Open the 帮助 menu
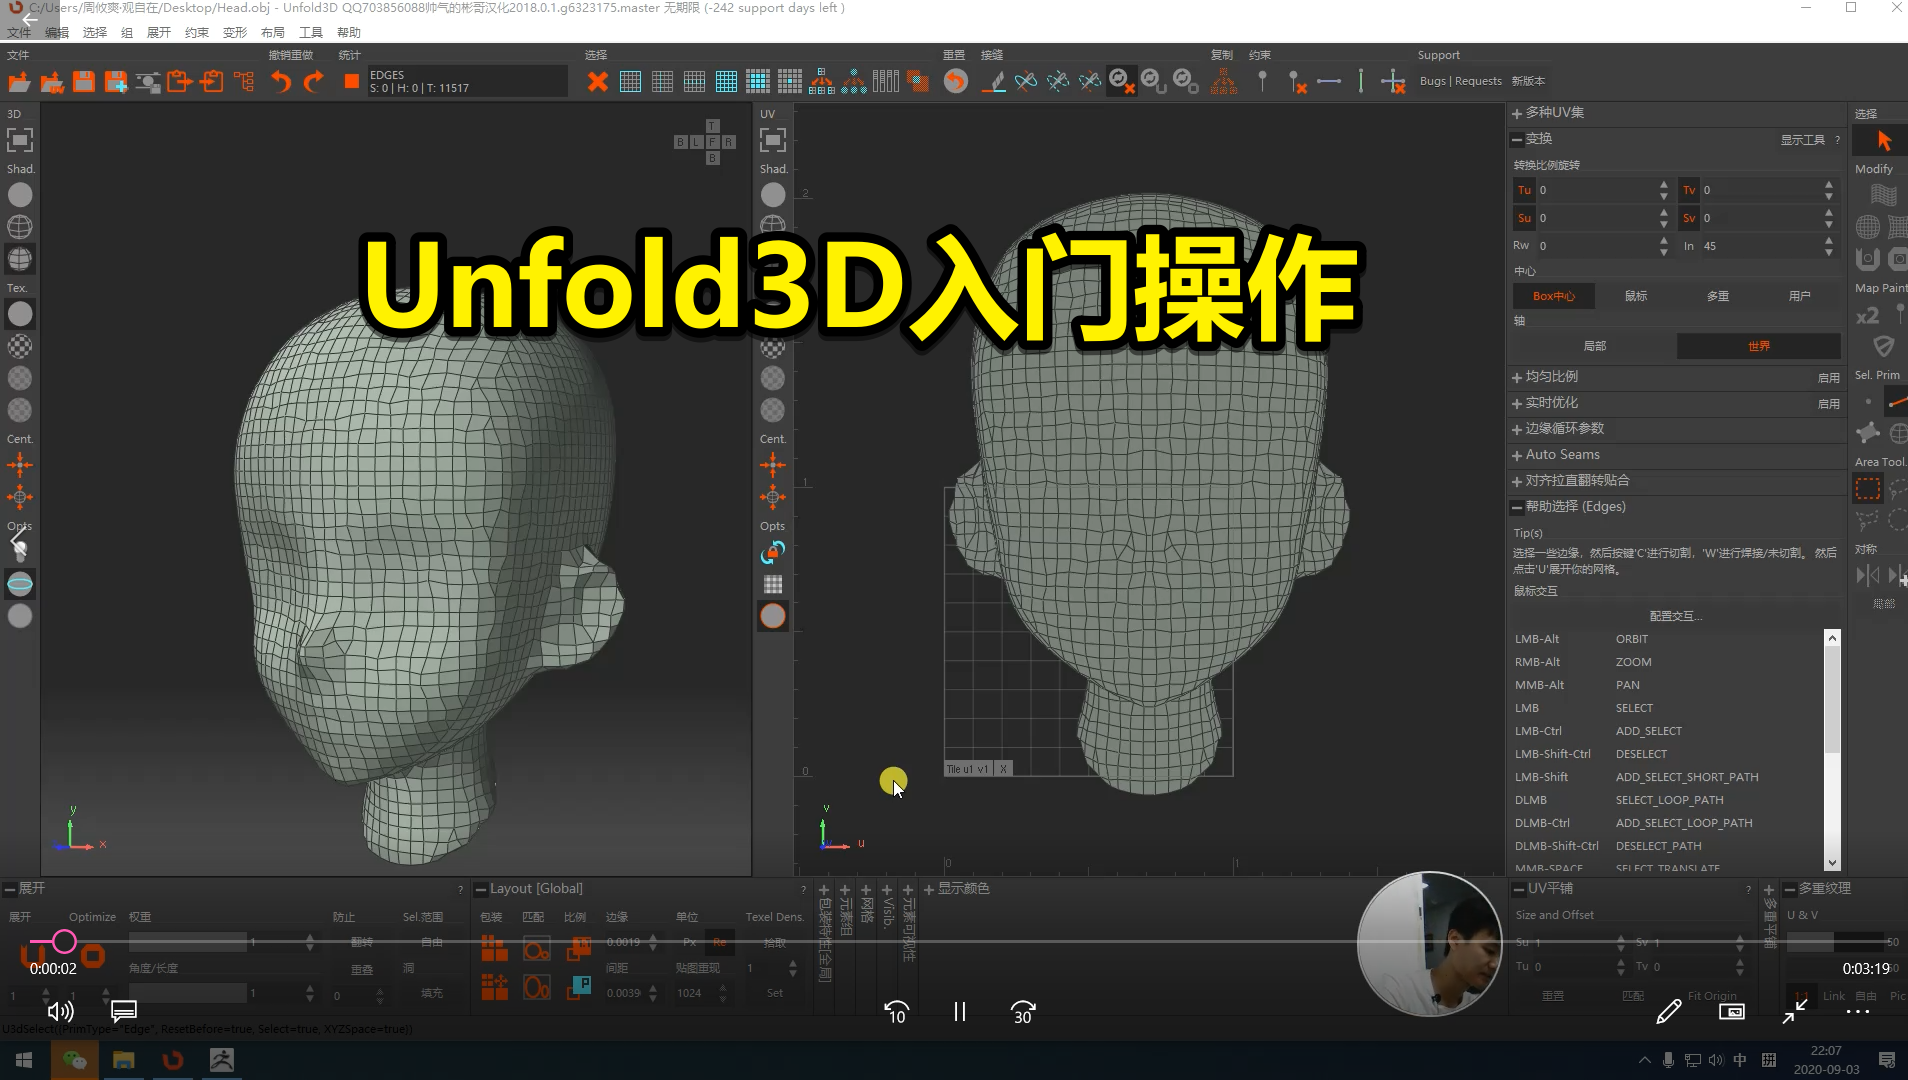This screenshot has width=1908, height=1080. [349, 32]
